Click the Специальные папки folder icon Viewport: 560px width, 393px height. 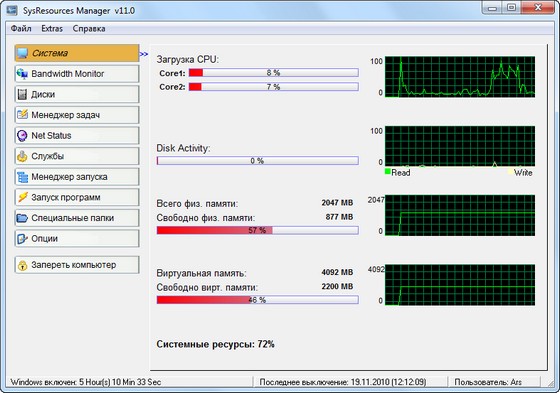coord(22,218)
